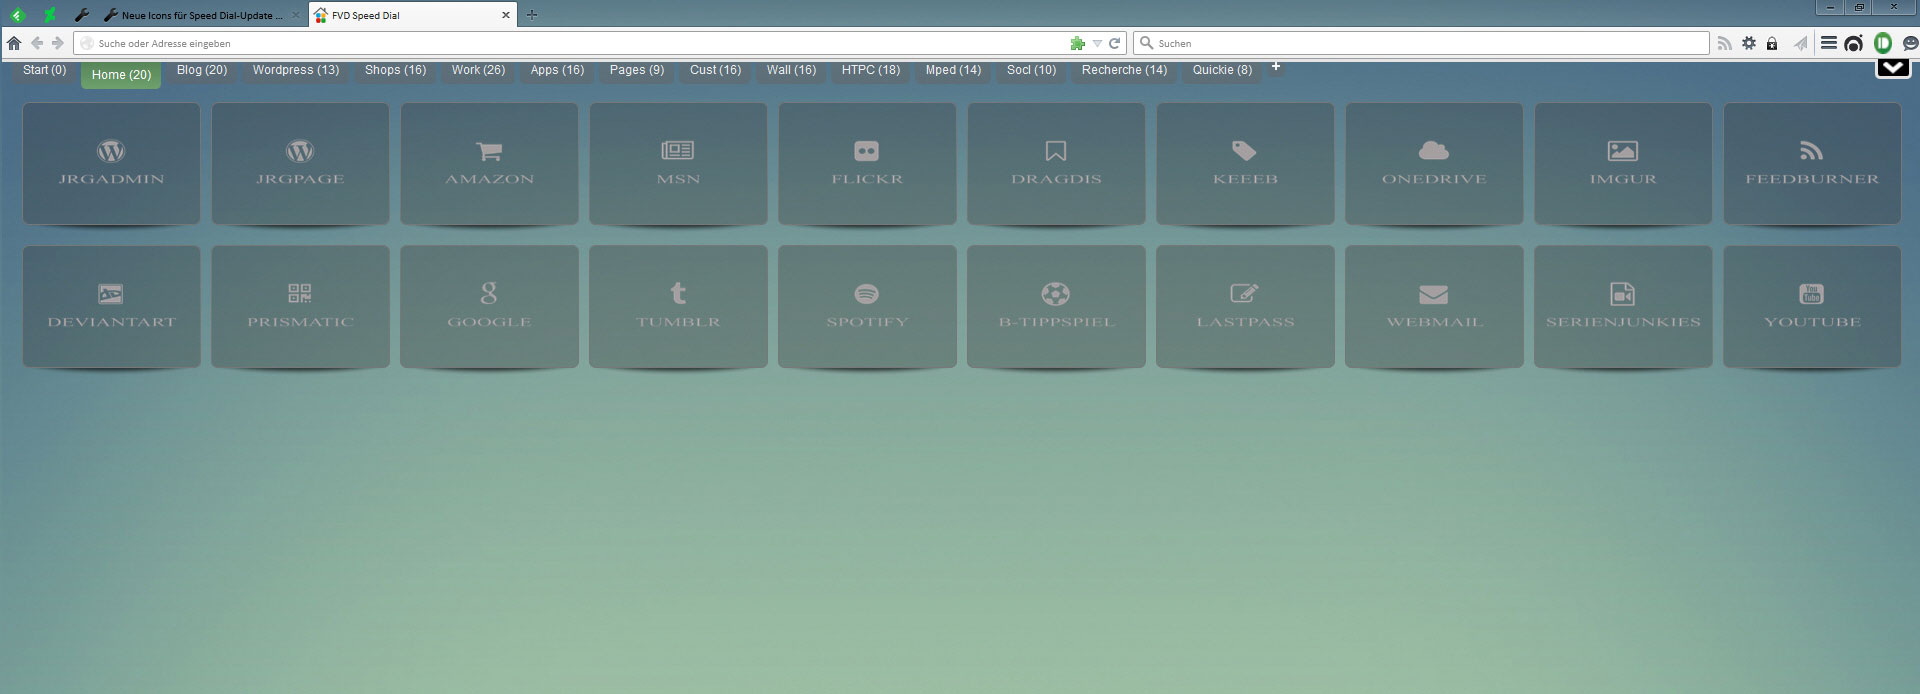The image size is (1920, 694).
Task: Click the pinned green puzzle-piece tab
Action: [49, 15]
